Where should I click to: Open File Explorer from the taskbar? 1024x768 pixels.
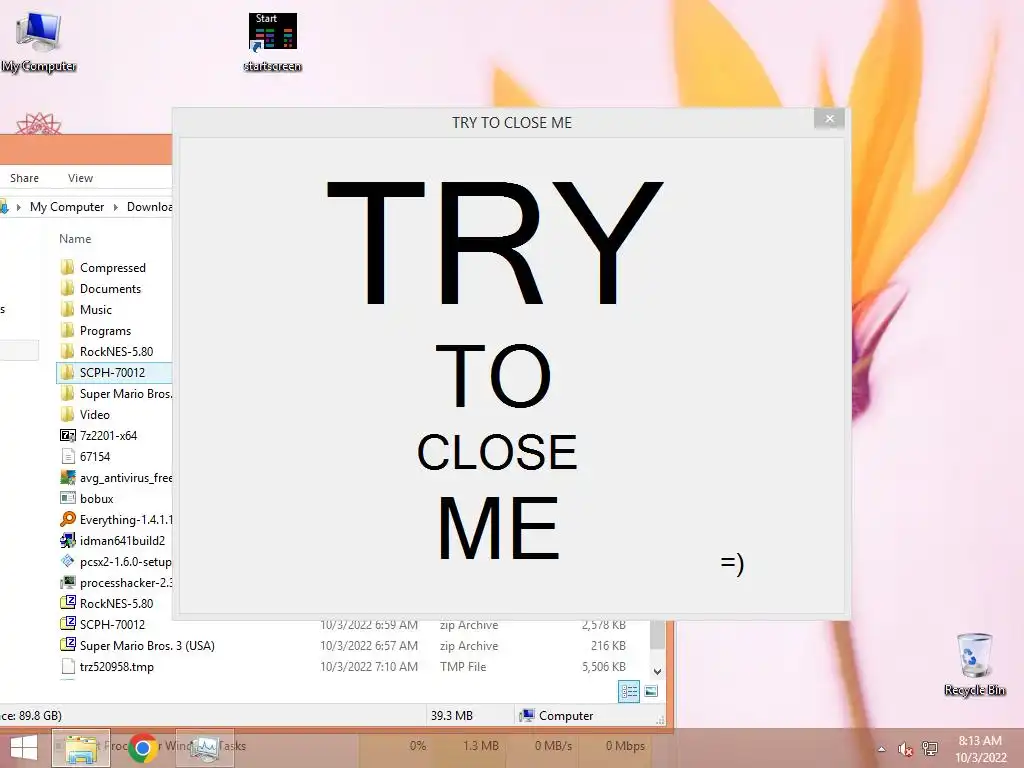coord(81,748)
